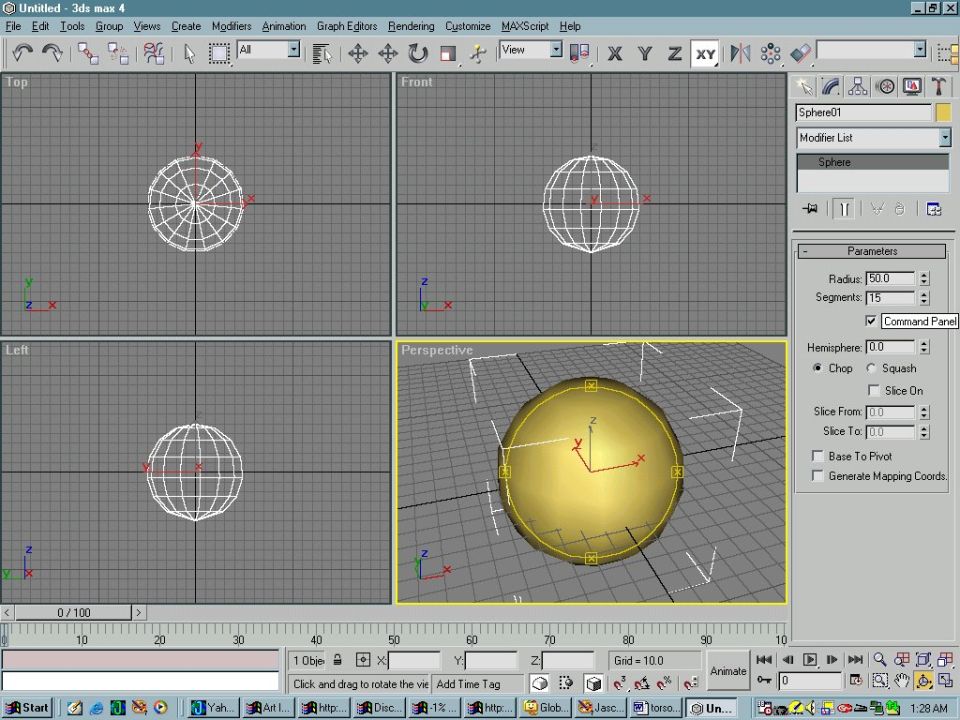
Task: Restrict to Y axis
Action: [x=645, y=54]
